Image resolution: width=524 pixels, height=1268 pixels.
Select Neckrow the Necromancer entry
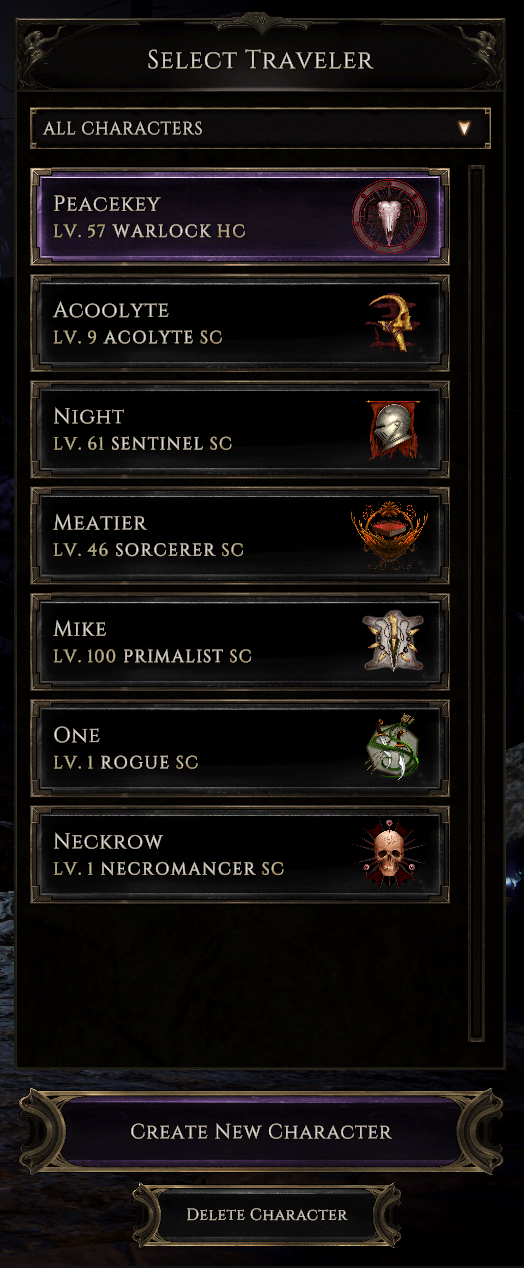click(x=240, y=855)
